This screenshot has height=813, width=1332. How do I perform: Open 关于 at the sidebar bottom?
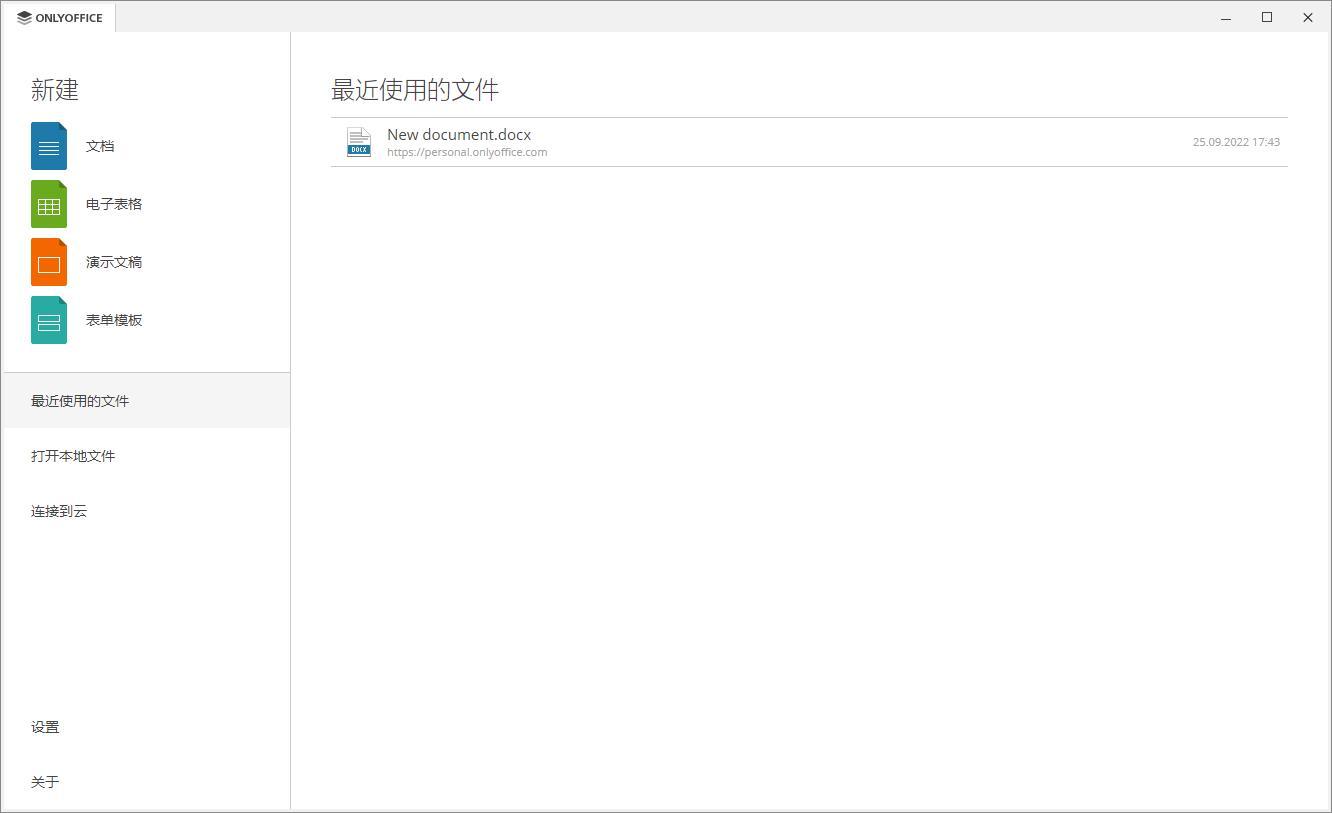[45, 781]
